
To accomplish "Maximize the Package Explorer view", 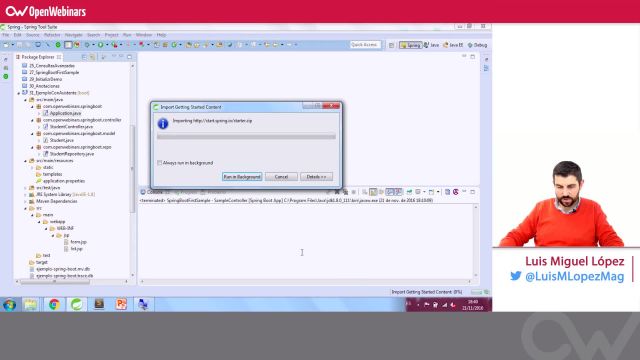I will click(x=129, y=57).
